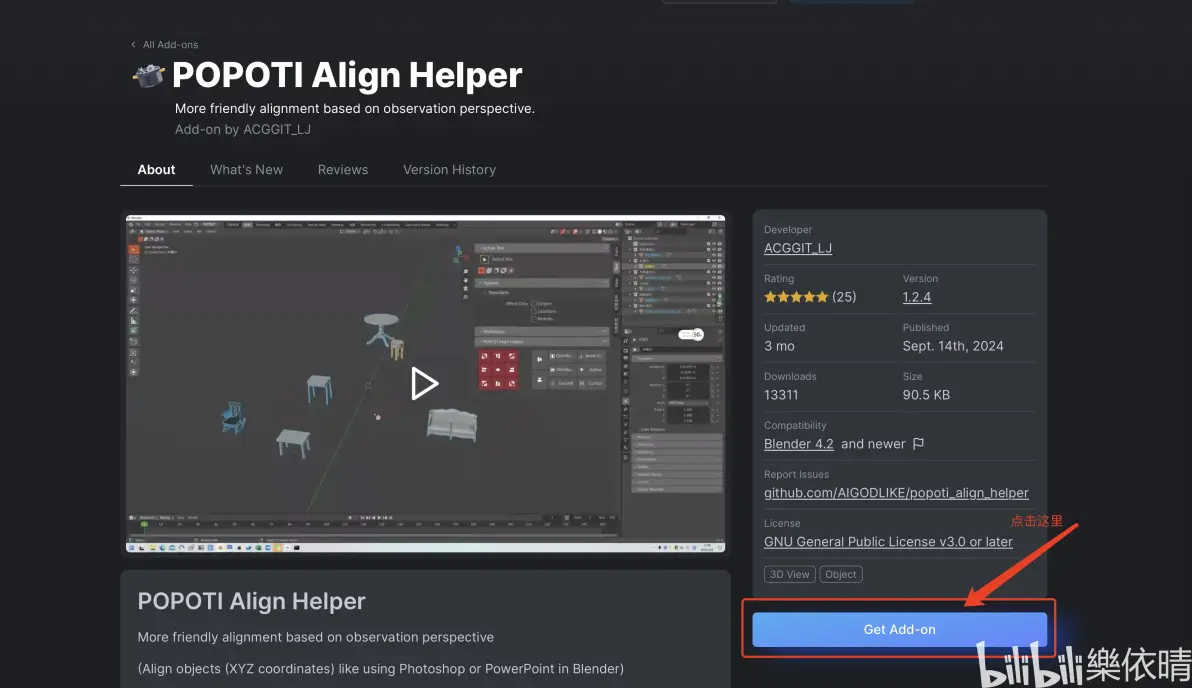1192x688 pixels.
Task: Select the 3D View tag
Action: coord(790,574)
